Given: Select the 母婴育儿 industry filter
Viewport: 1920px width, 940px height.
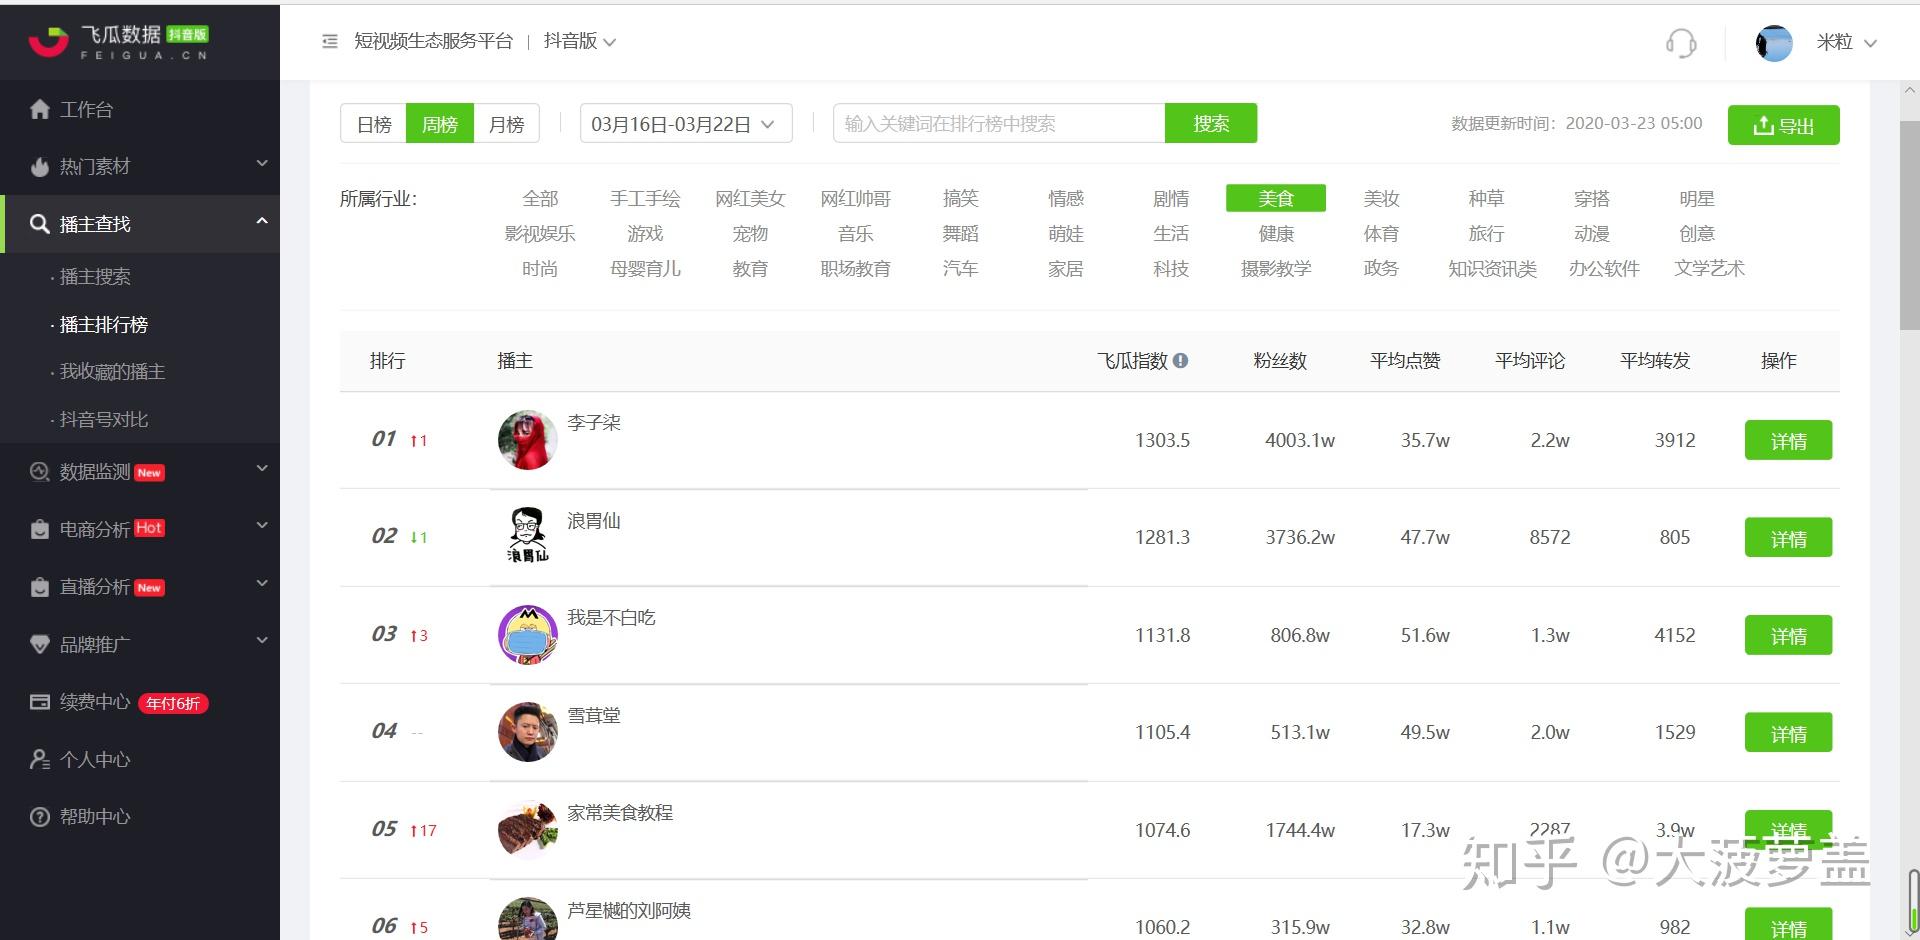Looking at the screenshot, I should click(645, 269).
